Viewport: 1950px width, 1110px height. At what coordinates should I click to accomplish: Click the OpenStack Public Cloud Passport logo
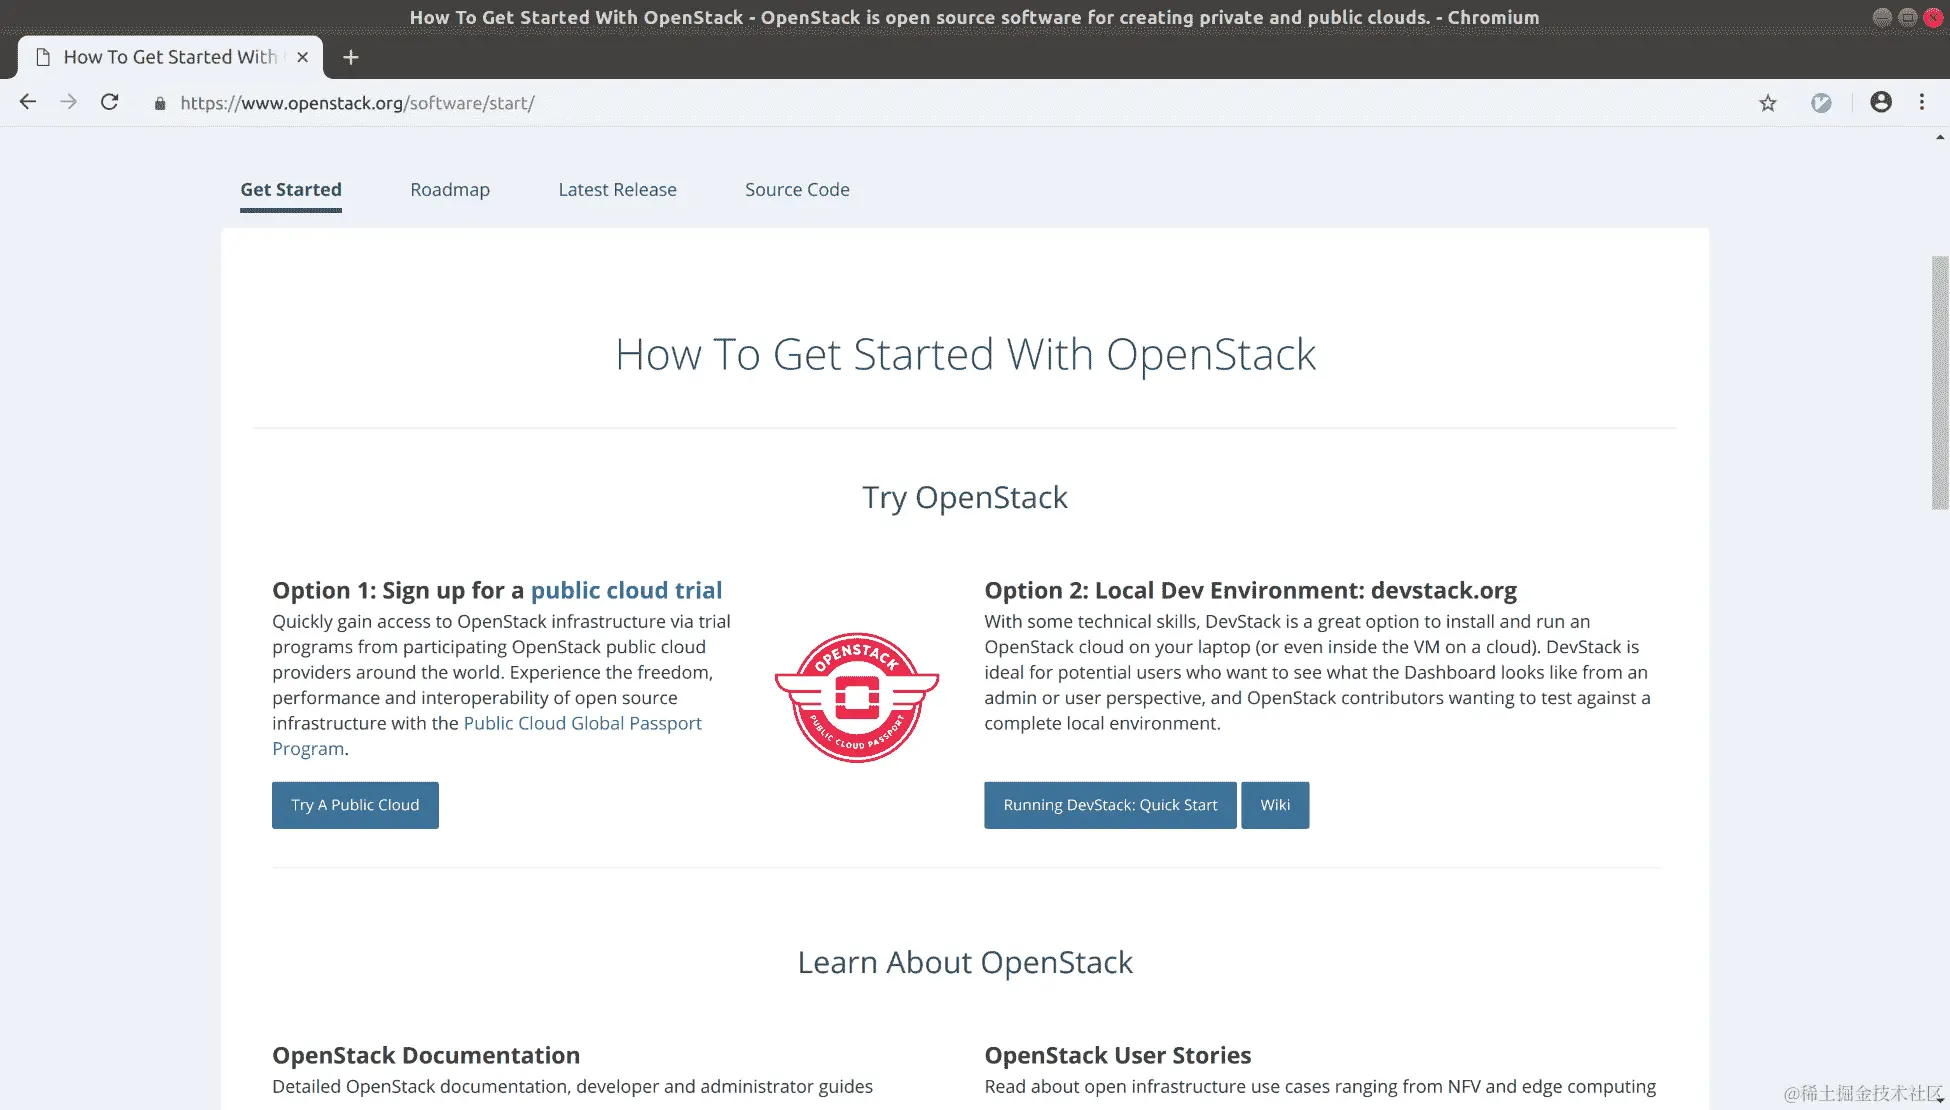point(857,697)
